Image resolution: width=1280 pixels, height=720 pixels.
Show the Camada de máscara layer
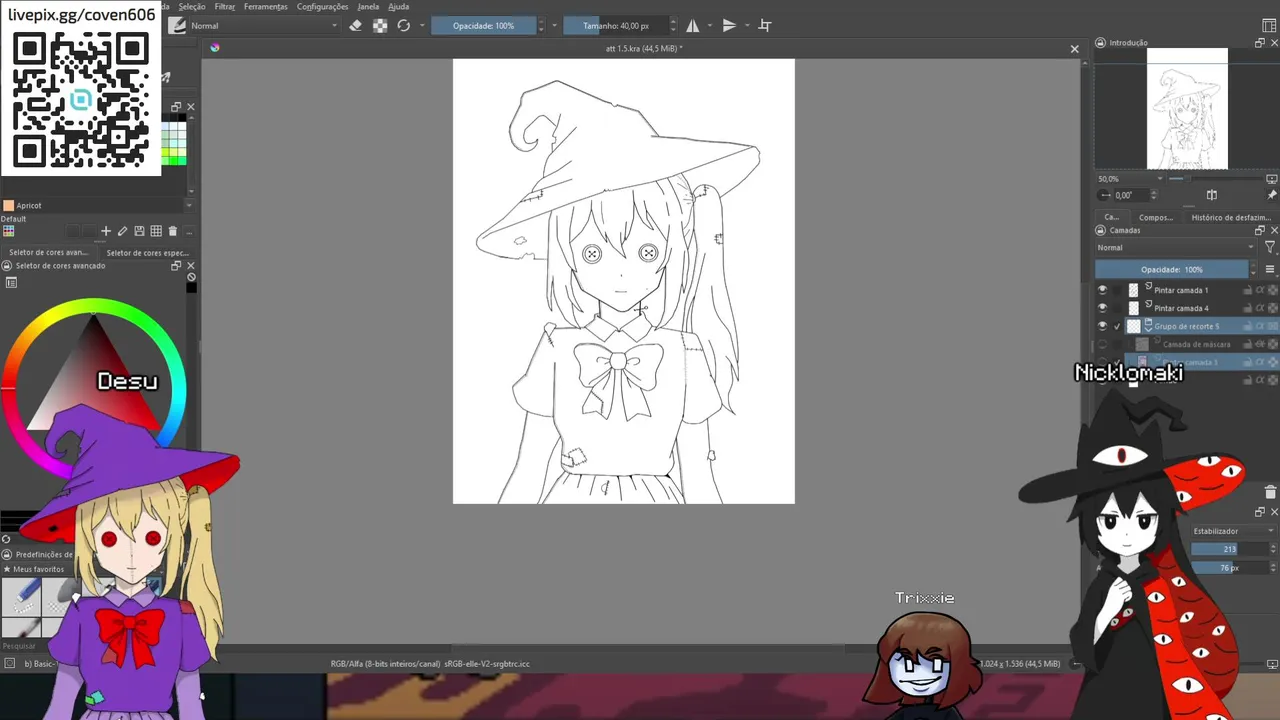pyautogui.click(x=1102, y=344)
